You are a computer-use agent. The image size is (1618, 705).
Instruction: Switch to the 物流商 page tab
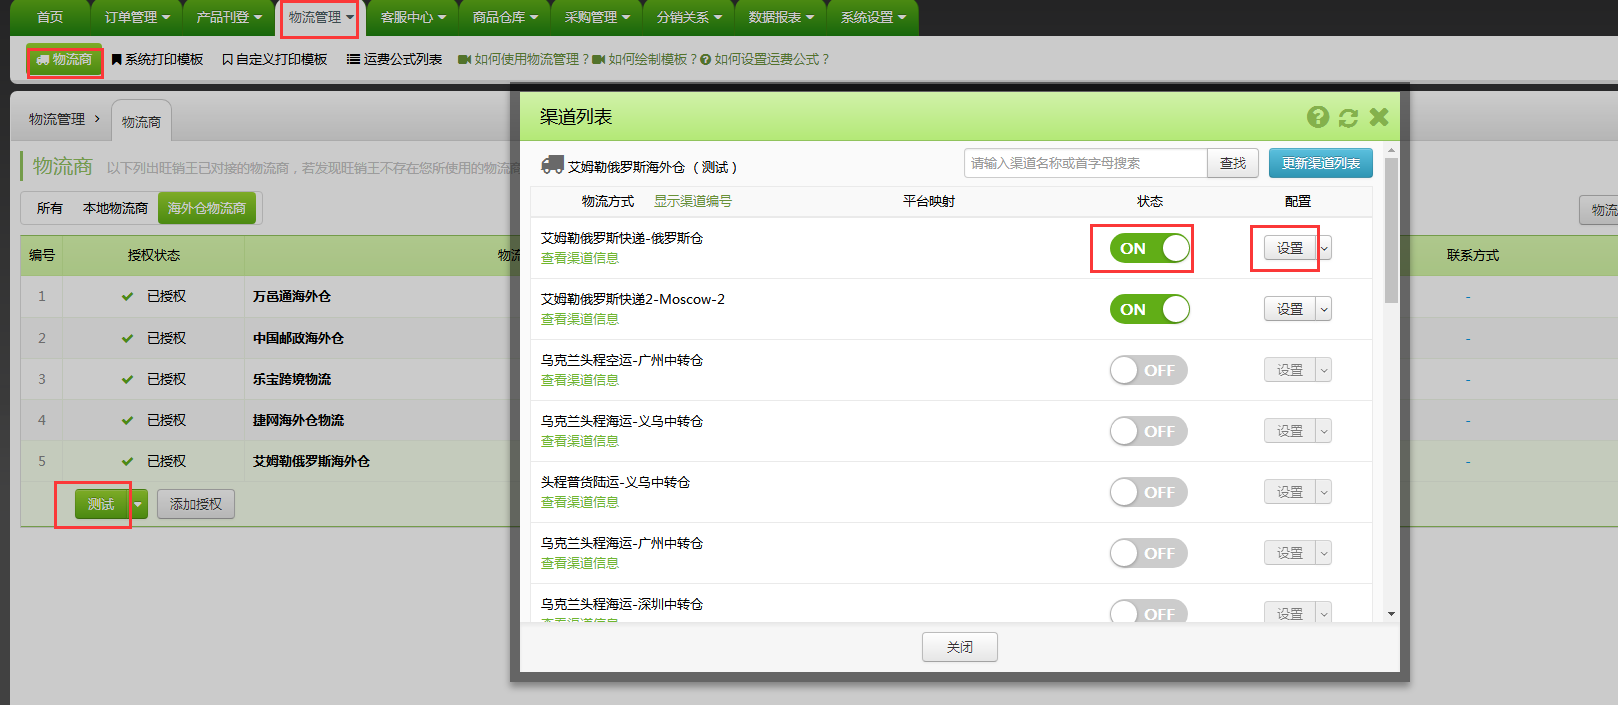tap(141, 121)
